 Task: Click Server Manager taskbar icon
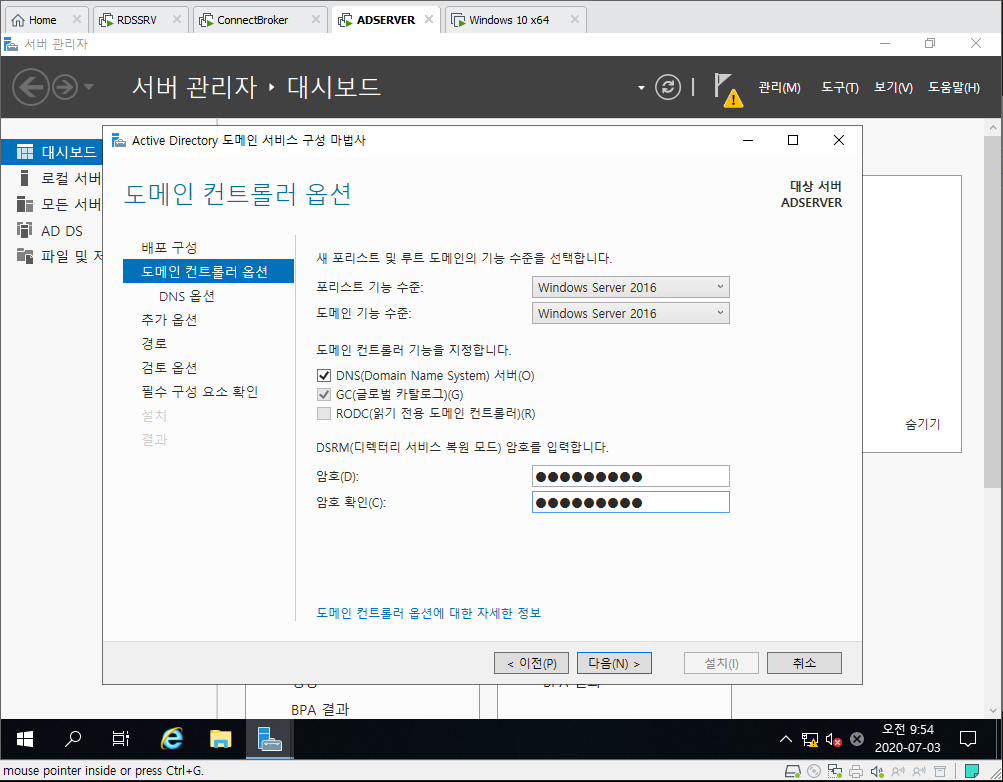pyautogui.click(x=269, y=739)
